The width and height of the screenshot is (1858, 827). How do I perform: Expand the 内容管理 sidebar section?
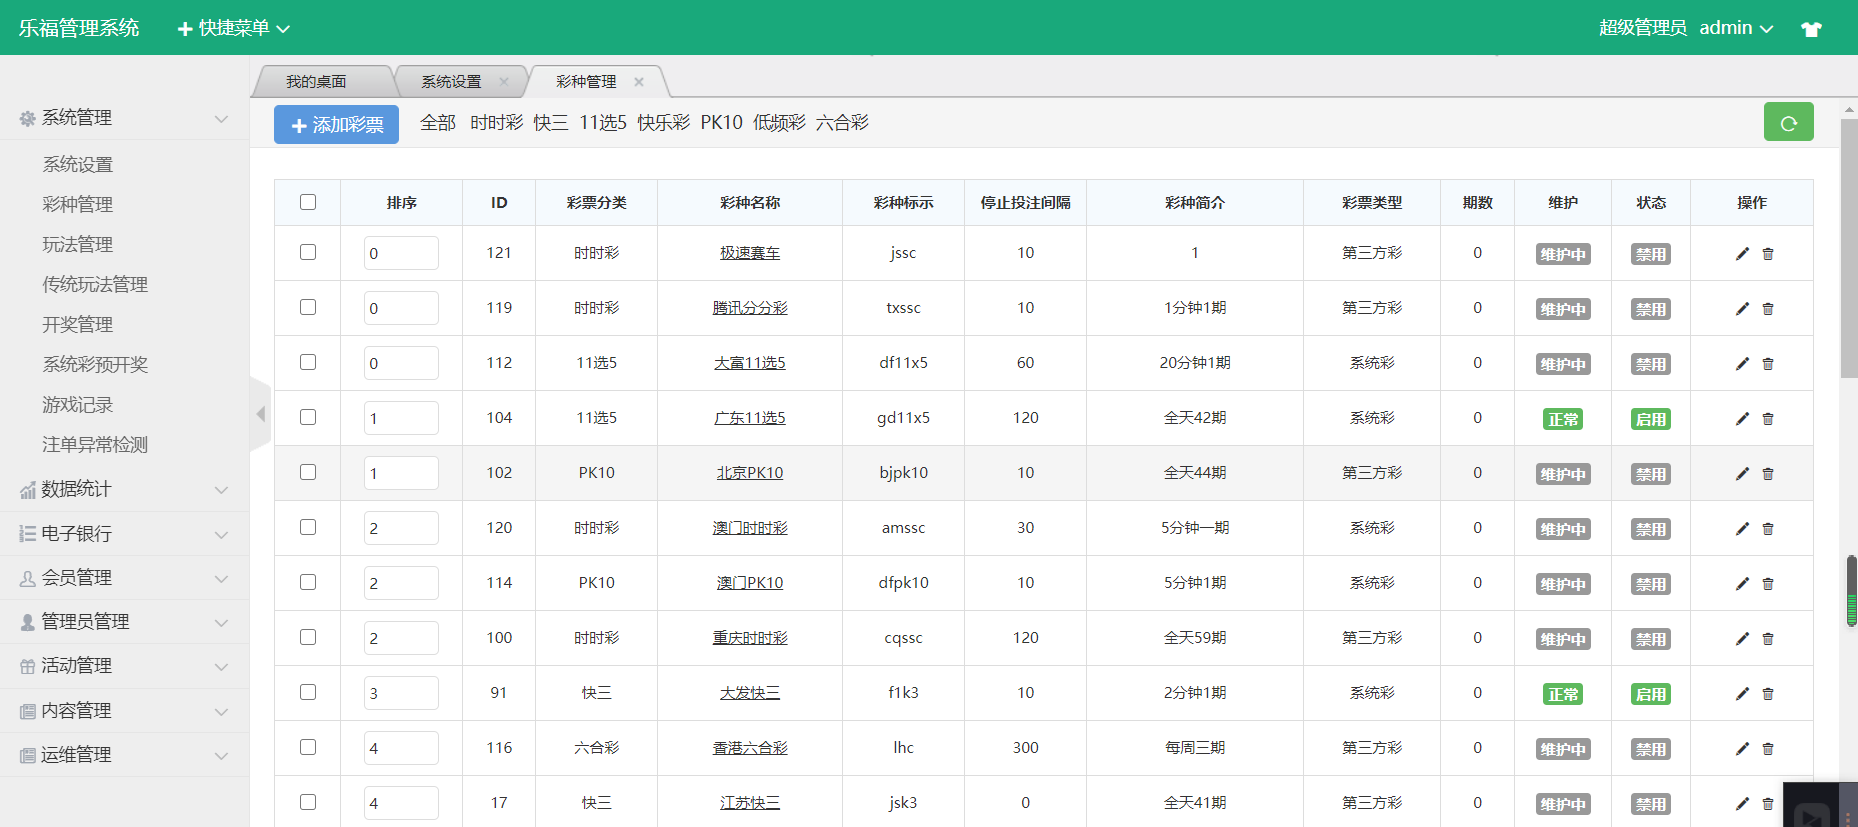124,711
